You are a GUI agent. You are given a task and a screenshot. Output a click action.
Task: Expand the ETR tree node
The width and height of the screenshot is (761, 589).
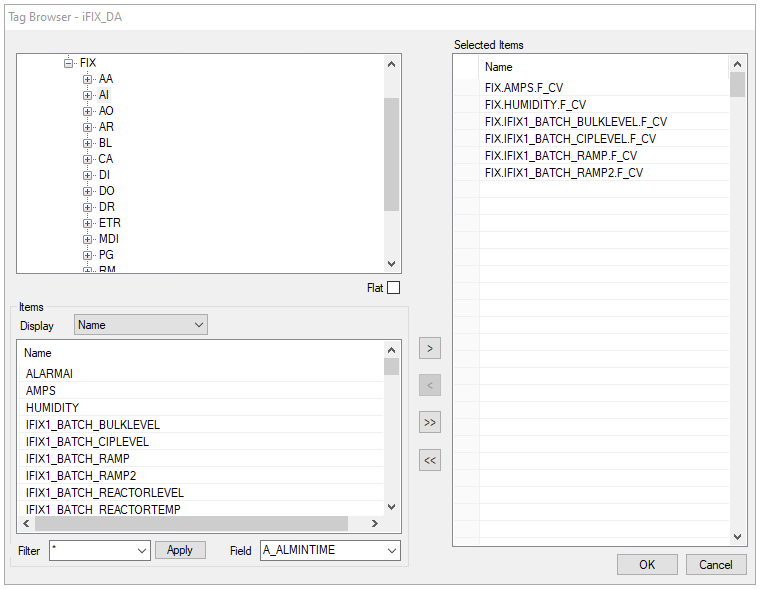coord(87,223)
